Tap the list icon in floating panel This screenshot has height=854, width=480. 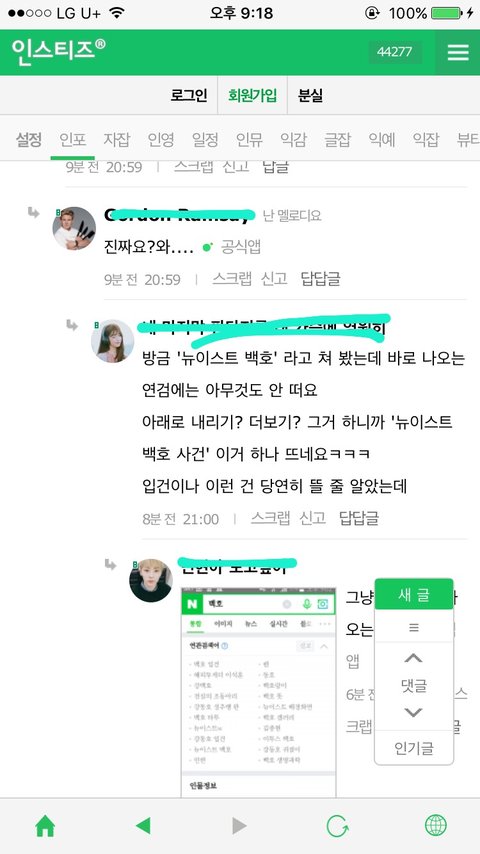(x=414, y=627)
